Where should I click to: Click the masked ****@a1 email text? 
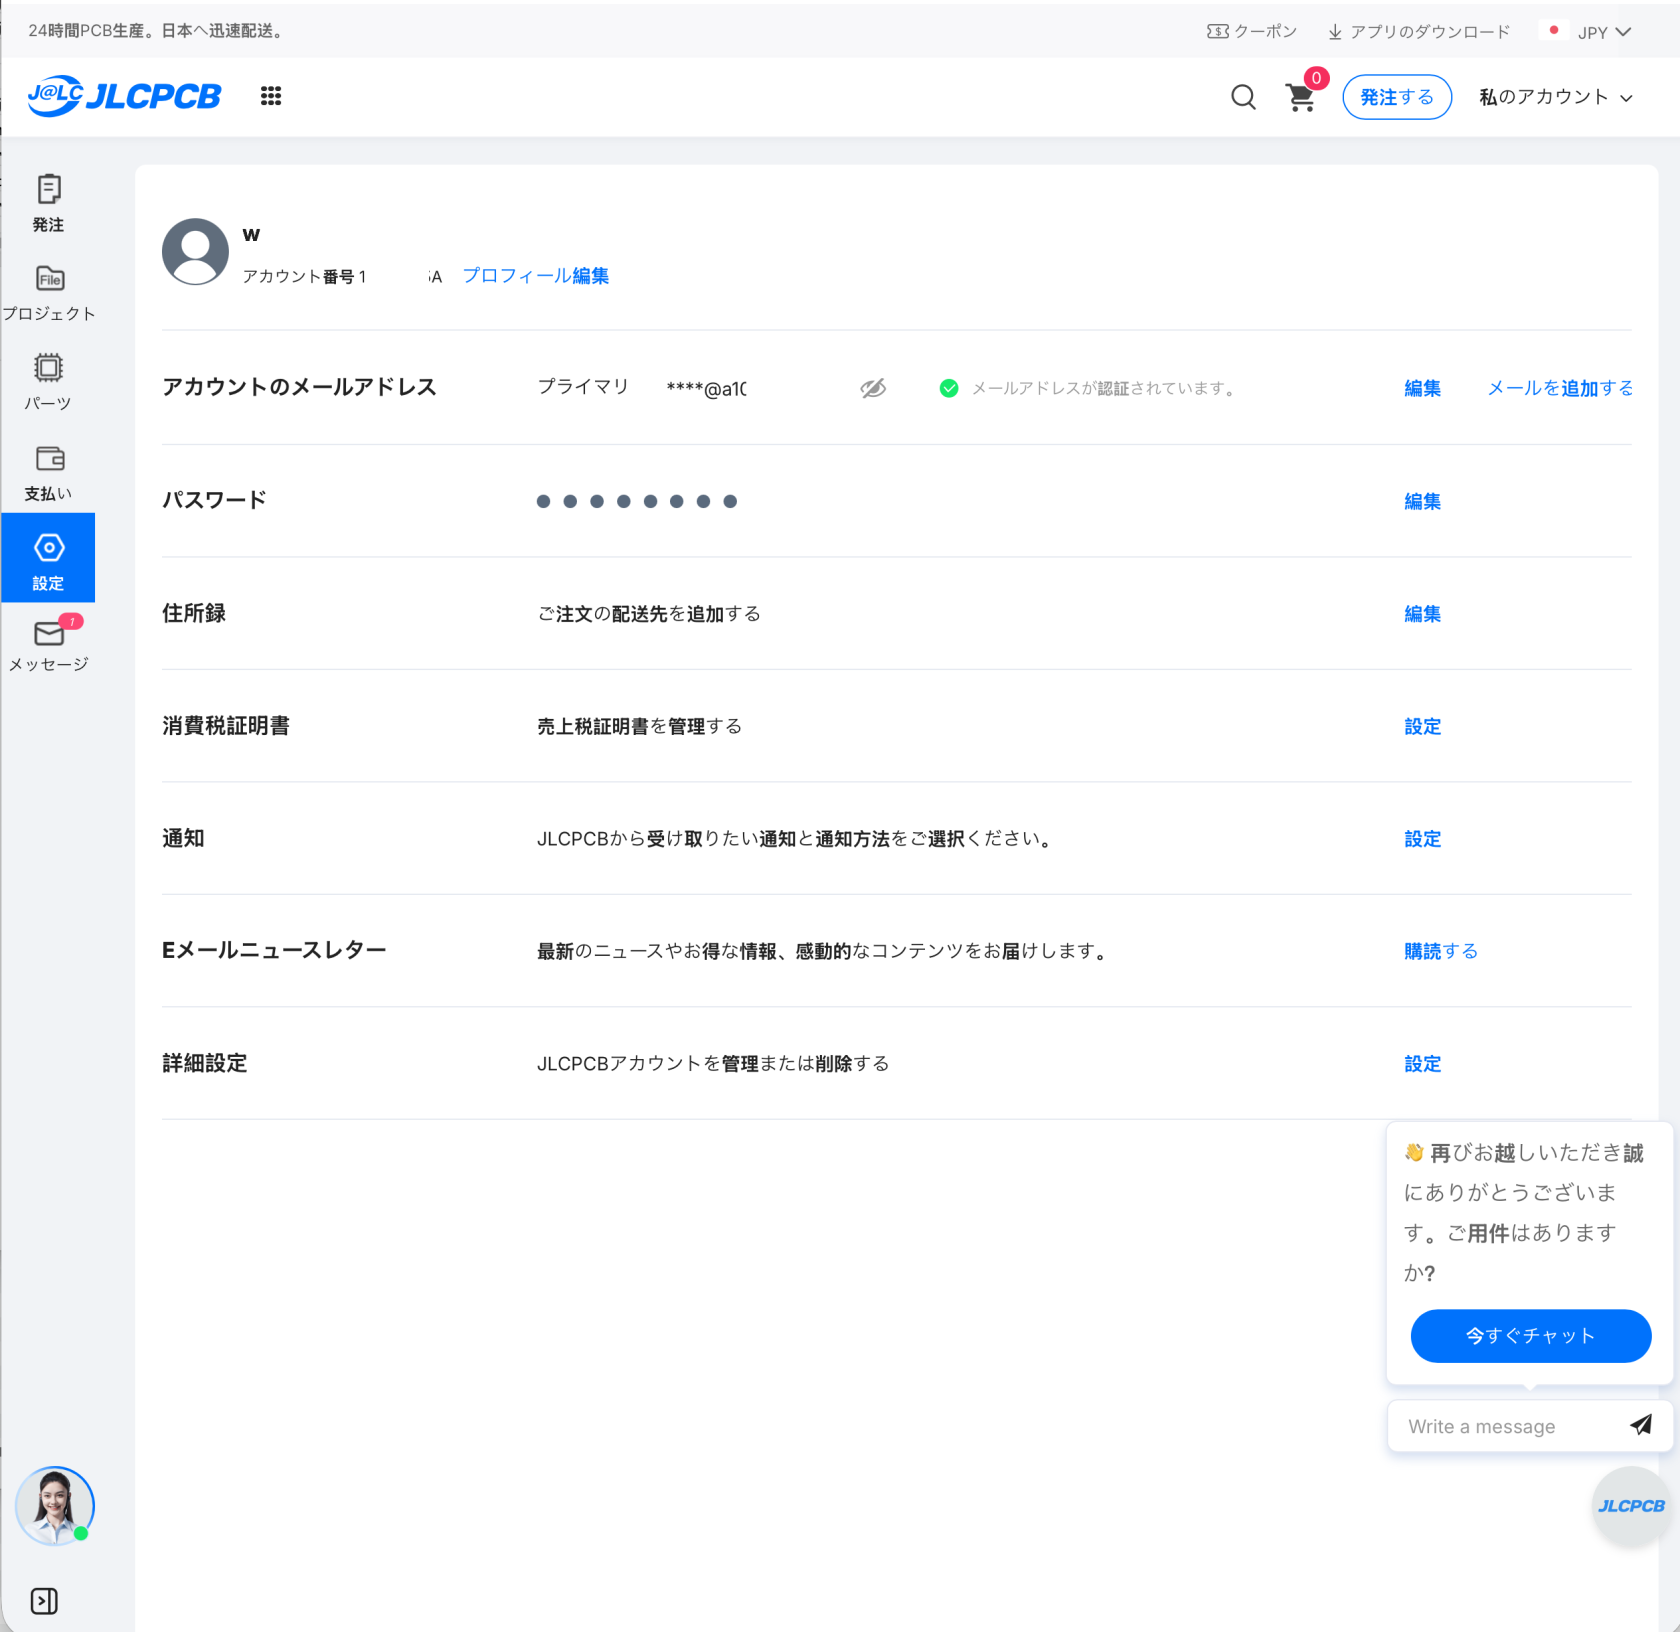pos(706,389)
